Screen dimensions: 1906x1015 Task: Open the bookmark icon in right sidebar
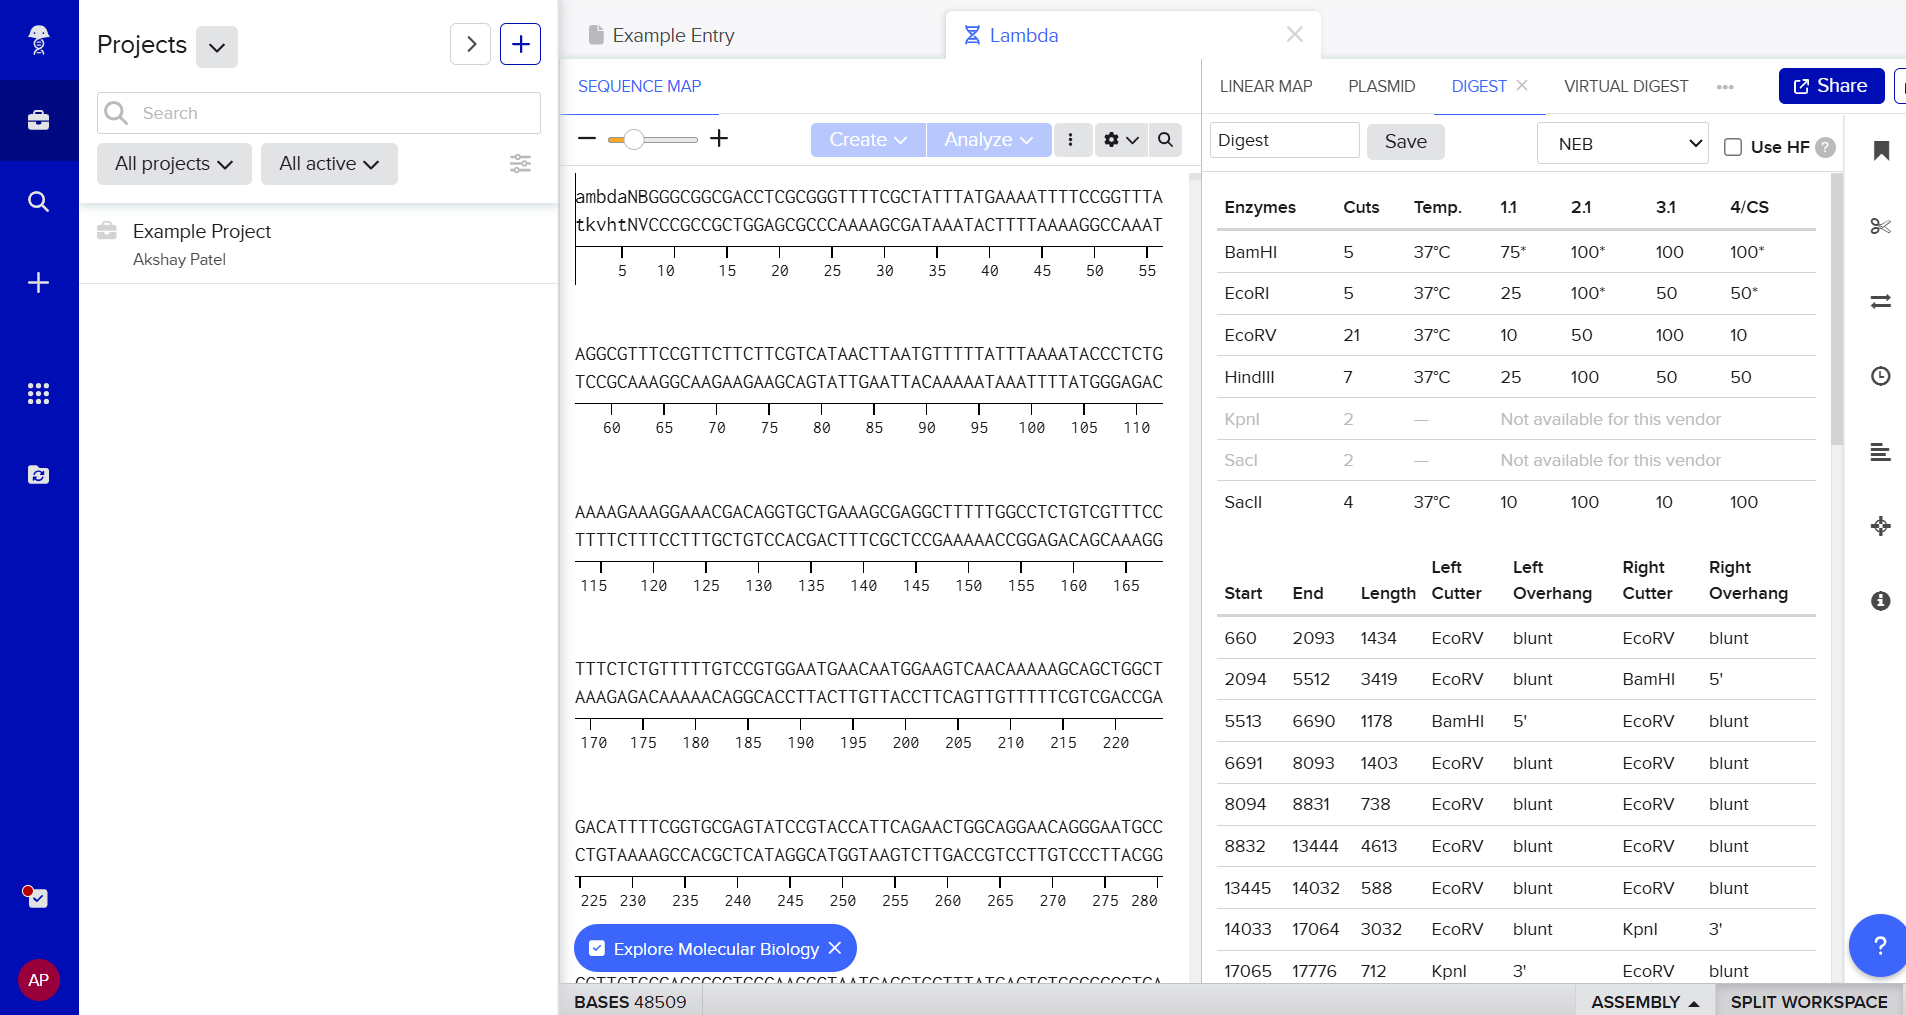1880,151
